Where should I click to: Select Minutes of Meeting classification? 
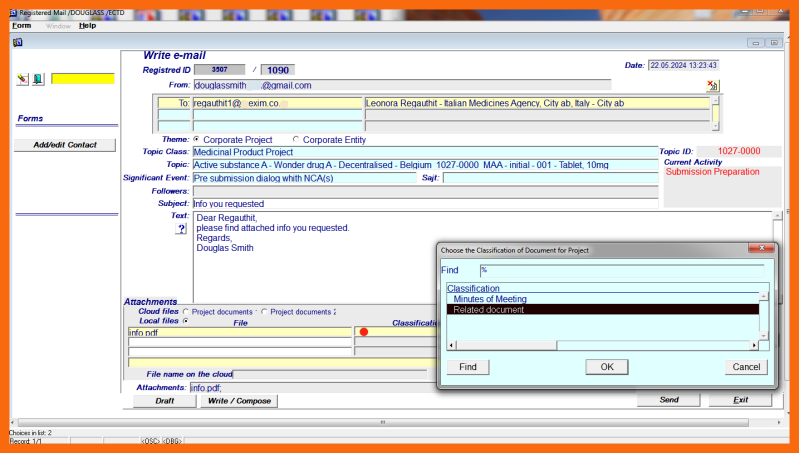[490, 299]
